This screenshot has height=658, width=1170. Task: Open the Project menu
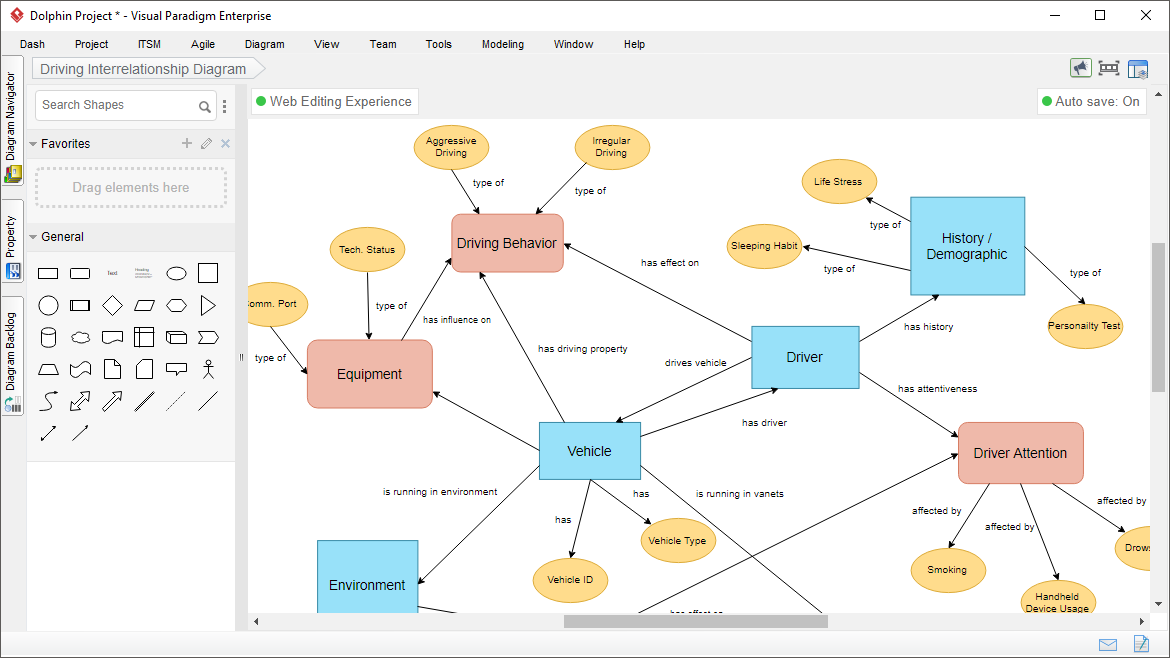[91, 44]
